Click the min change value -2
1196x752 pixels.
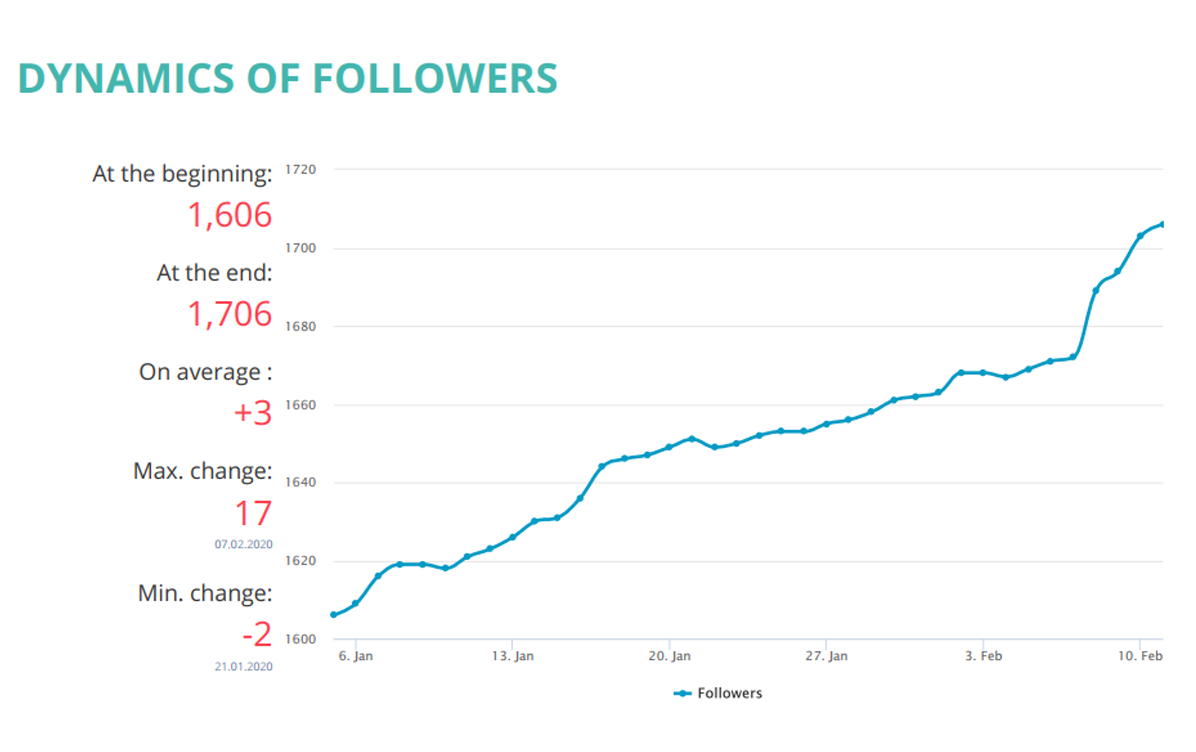coord(255,634)
